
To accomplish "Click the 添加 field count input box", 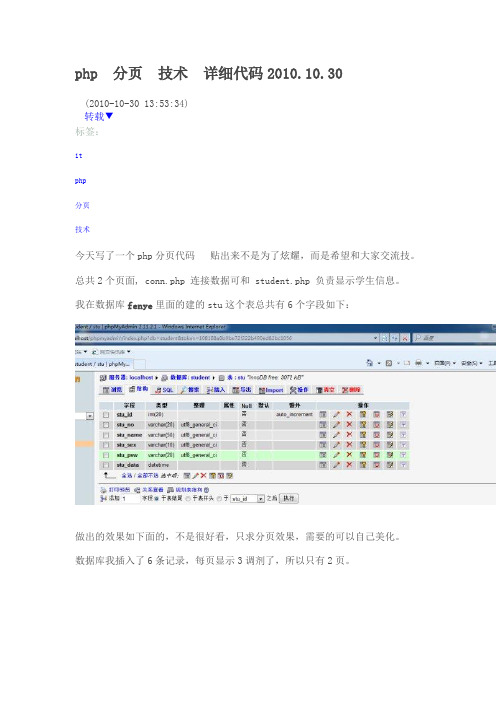I will coord(132,498).
